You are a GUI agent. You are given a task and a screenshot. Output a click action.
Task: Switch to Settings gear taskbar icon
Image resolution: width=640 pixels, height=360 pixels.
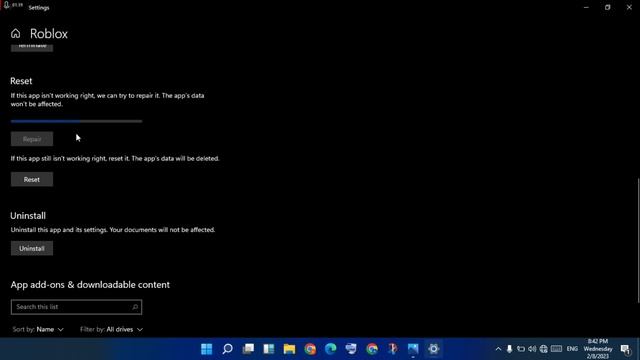[433, 349]
